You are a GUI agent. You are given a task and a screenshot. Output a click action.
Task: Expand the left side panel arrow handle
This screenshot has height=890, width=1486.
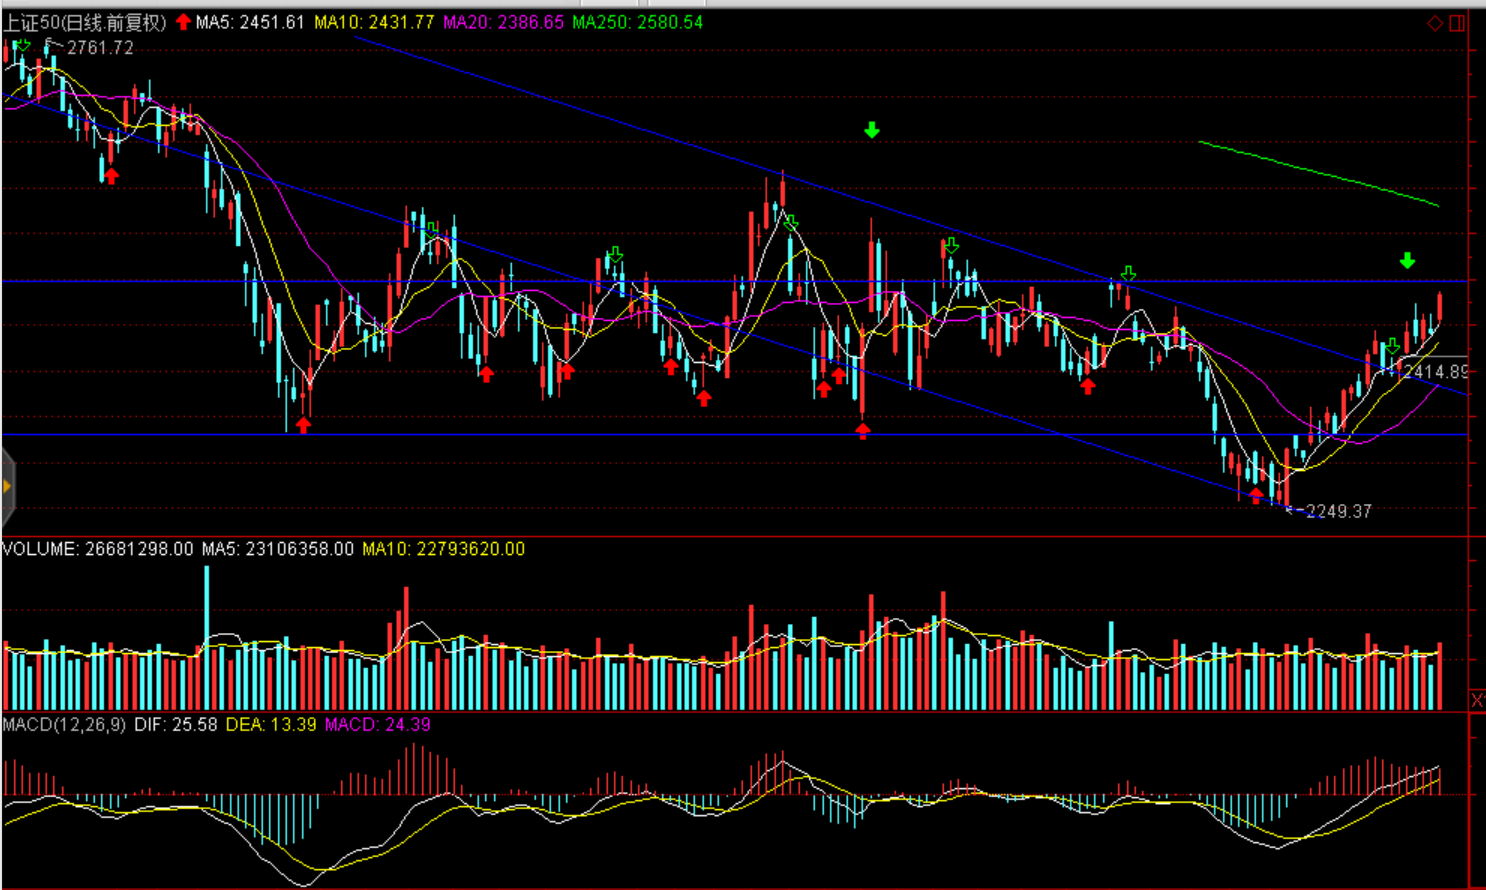tap(7, 487)
